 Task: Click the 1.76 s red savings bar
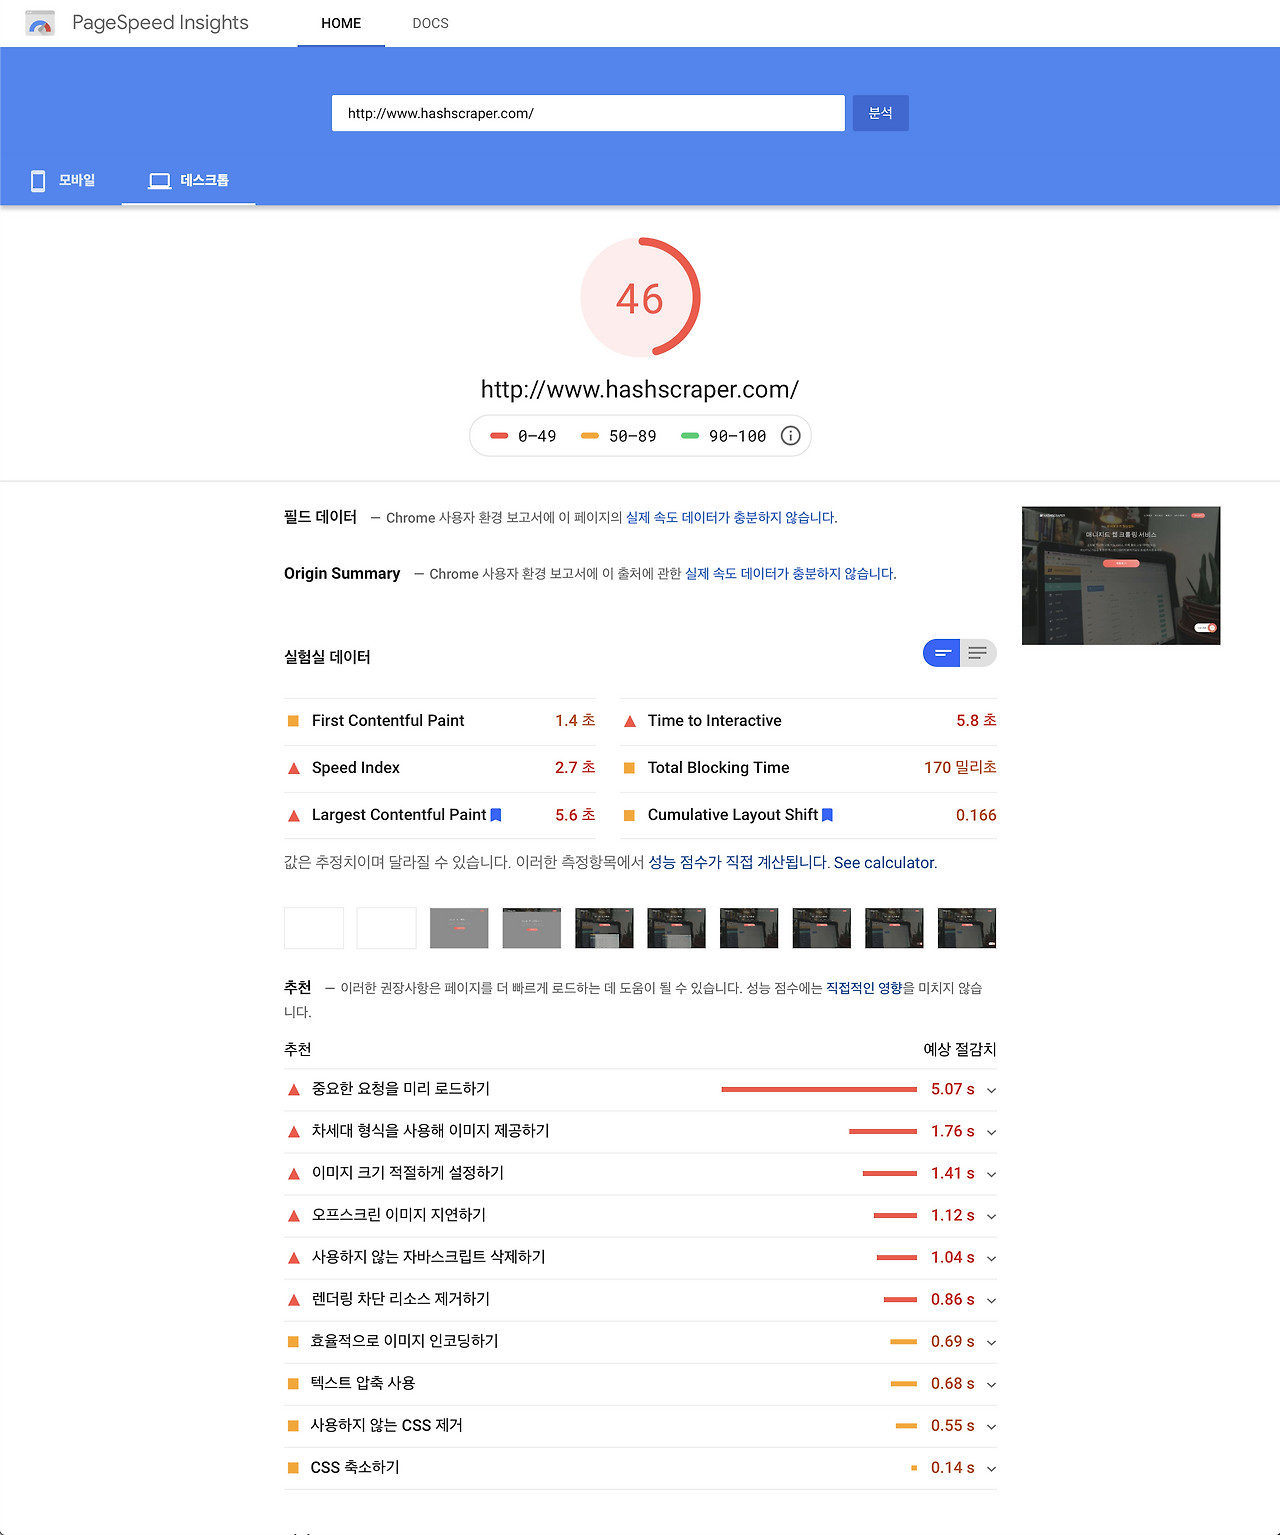coord(883,1131)
